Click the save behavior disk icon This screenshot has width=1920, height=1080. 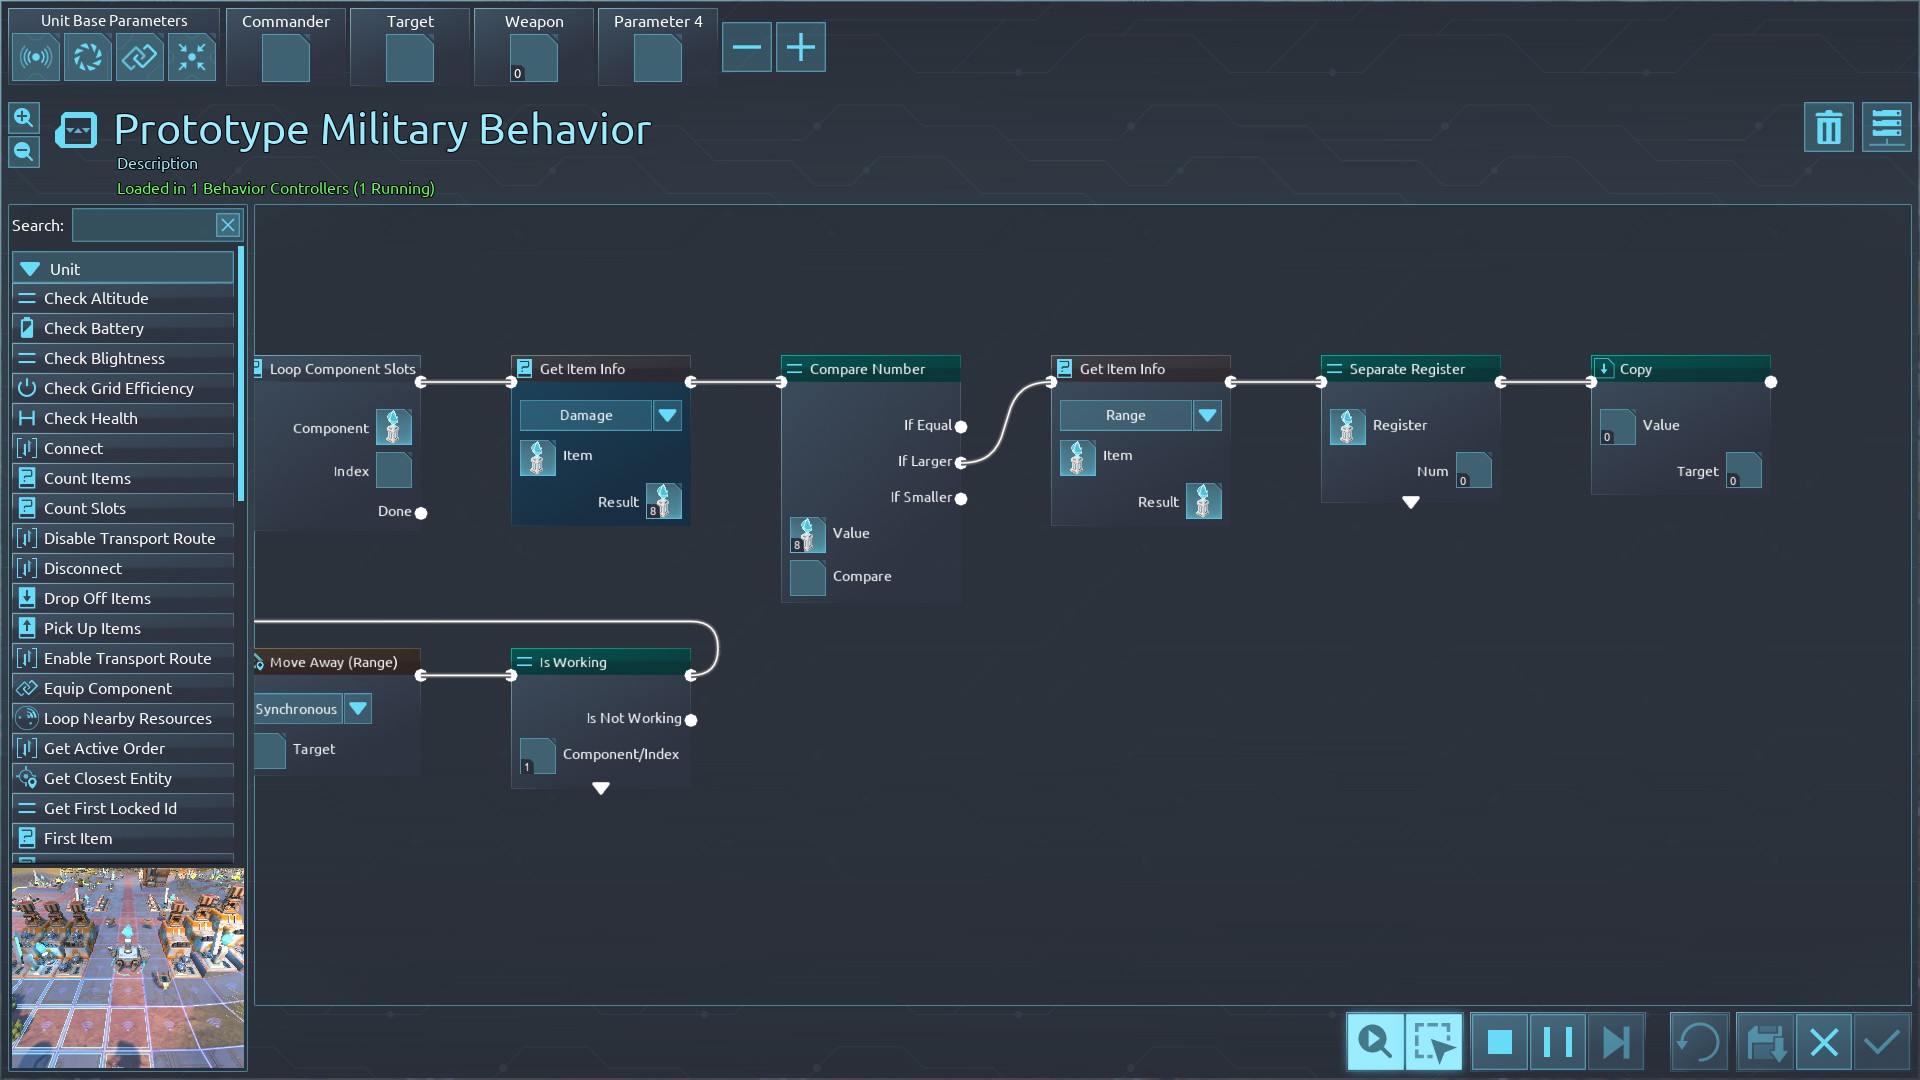[1765, 1043]
